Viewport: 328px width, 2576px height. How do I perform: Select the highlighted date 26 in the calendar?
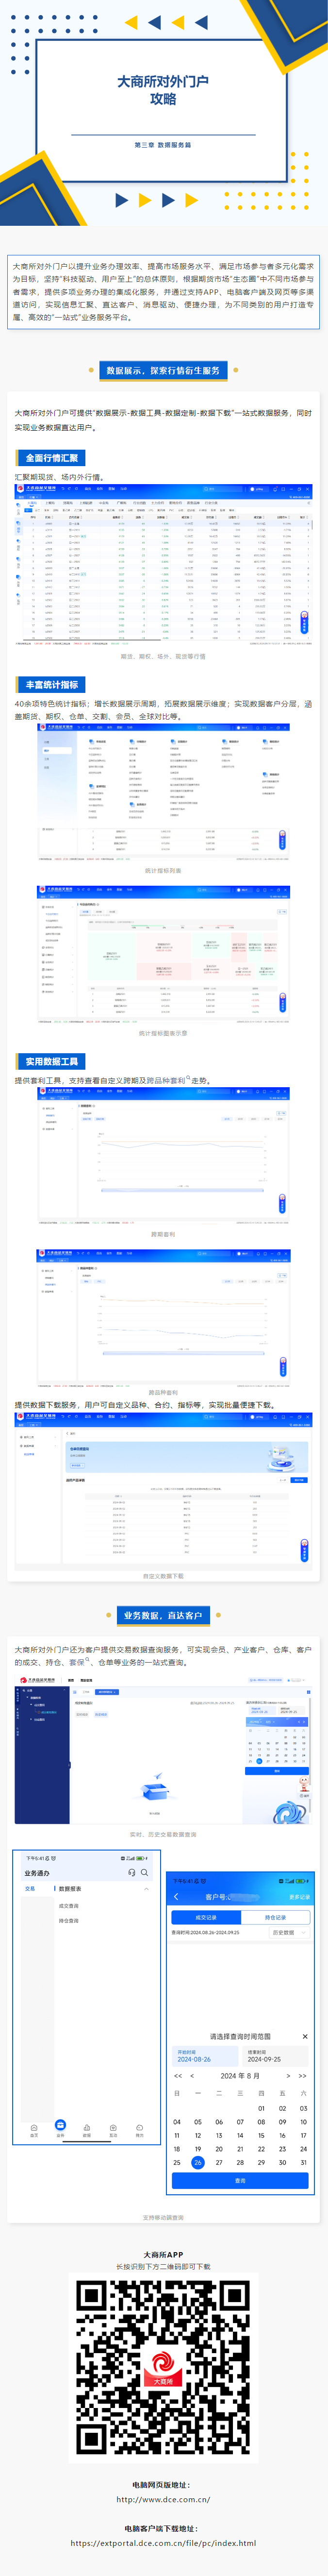pos(198,2162)
